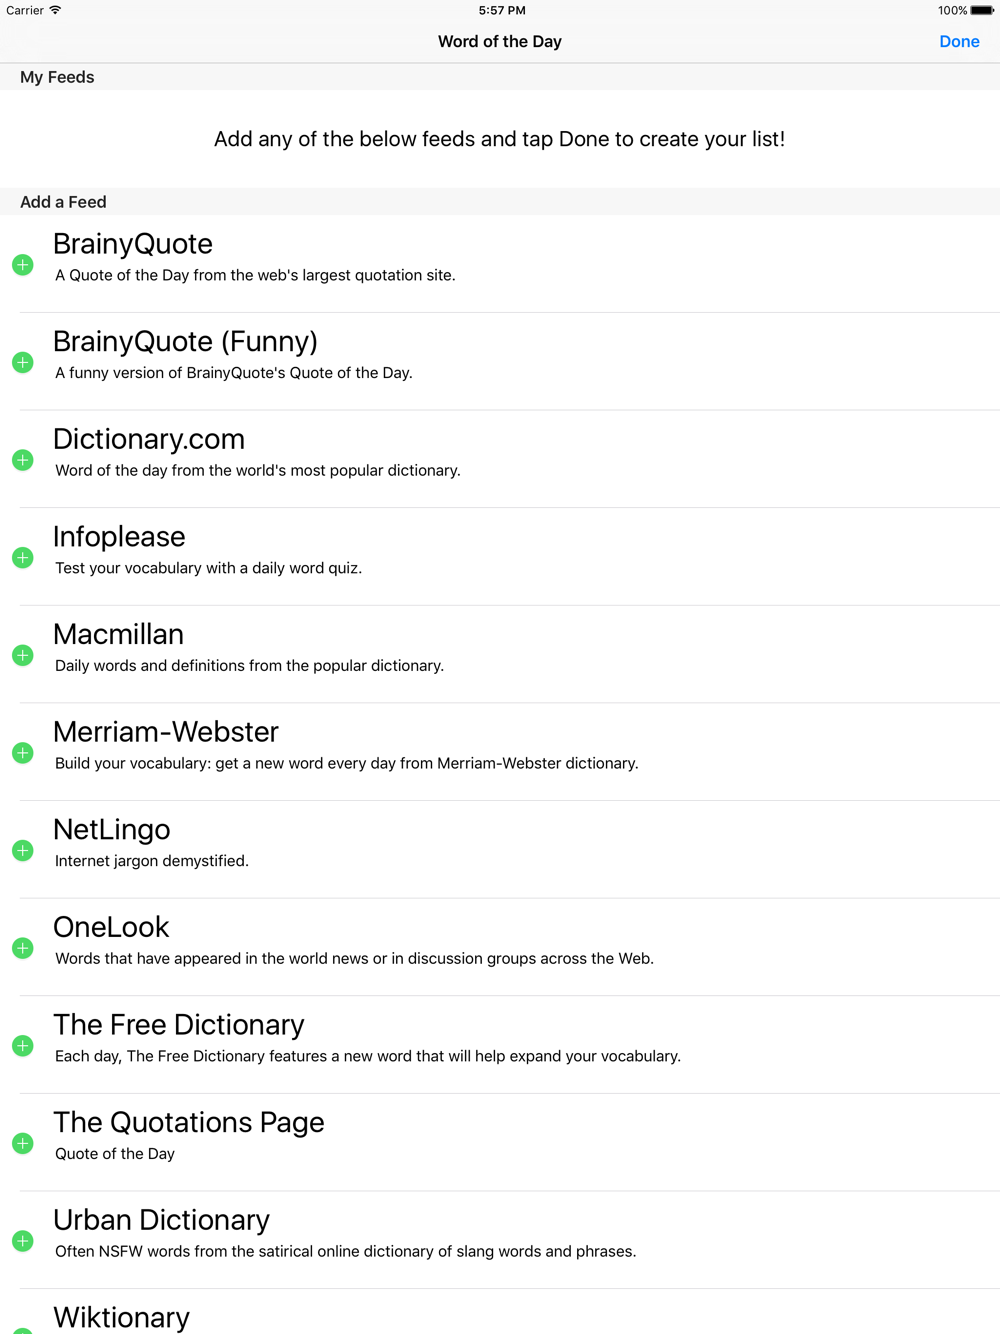Click the plus icon for The Free Dictionary
1000x1334 pixels.
point(23,1046)
